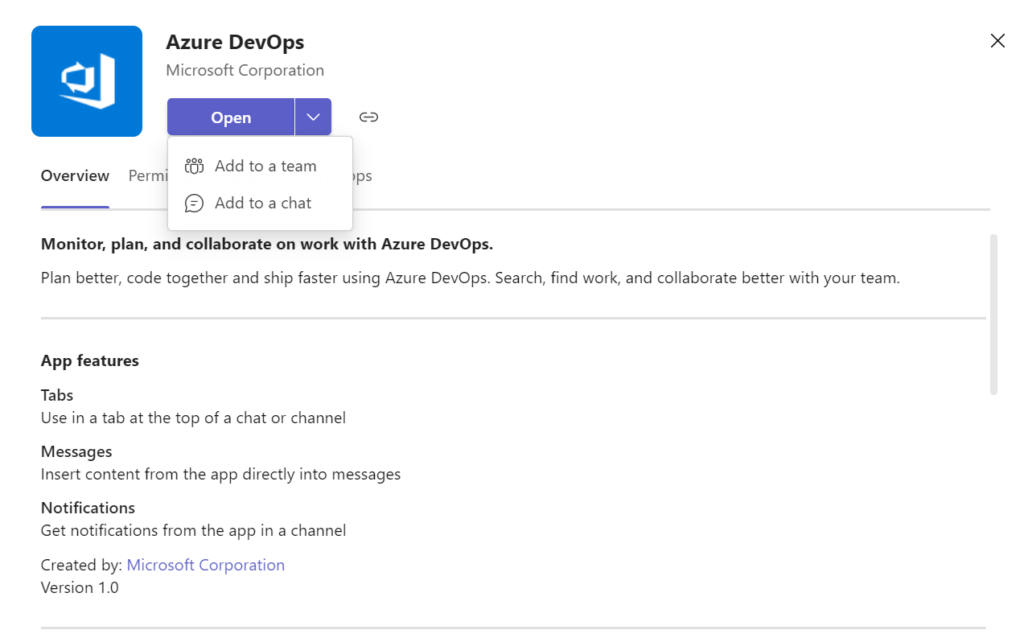
Task: Click the chat bubble icon in menu
Action: pyautogui.click(x=194, y=203)
